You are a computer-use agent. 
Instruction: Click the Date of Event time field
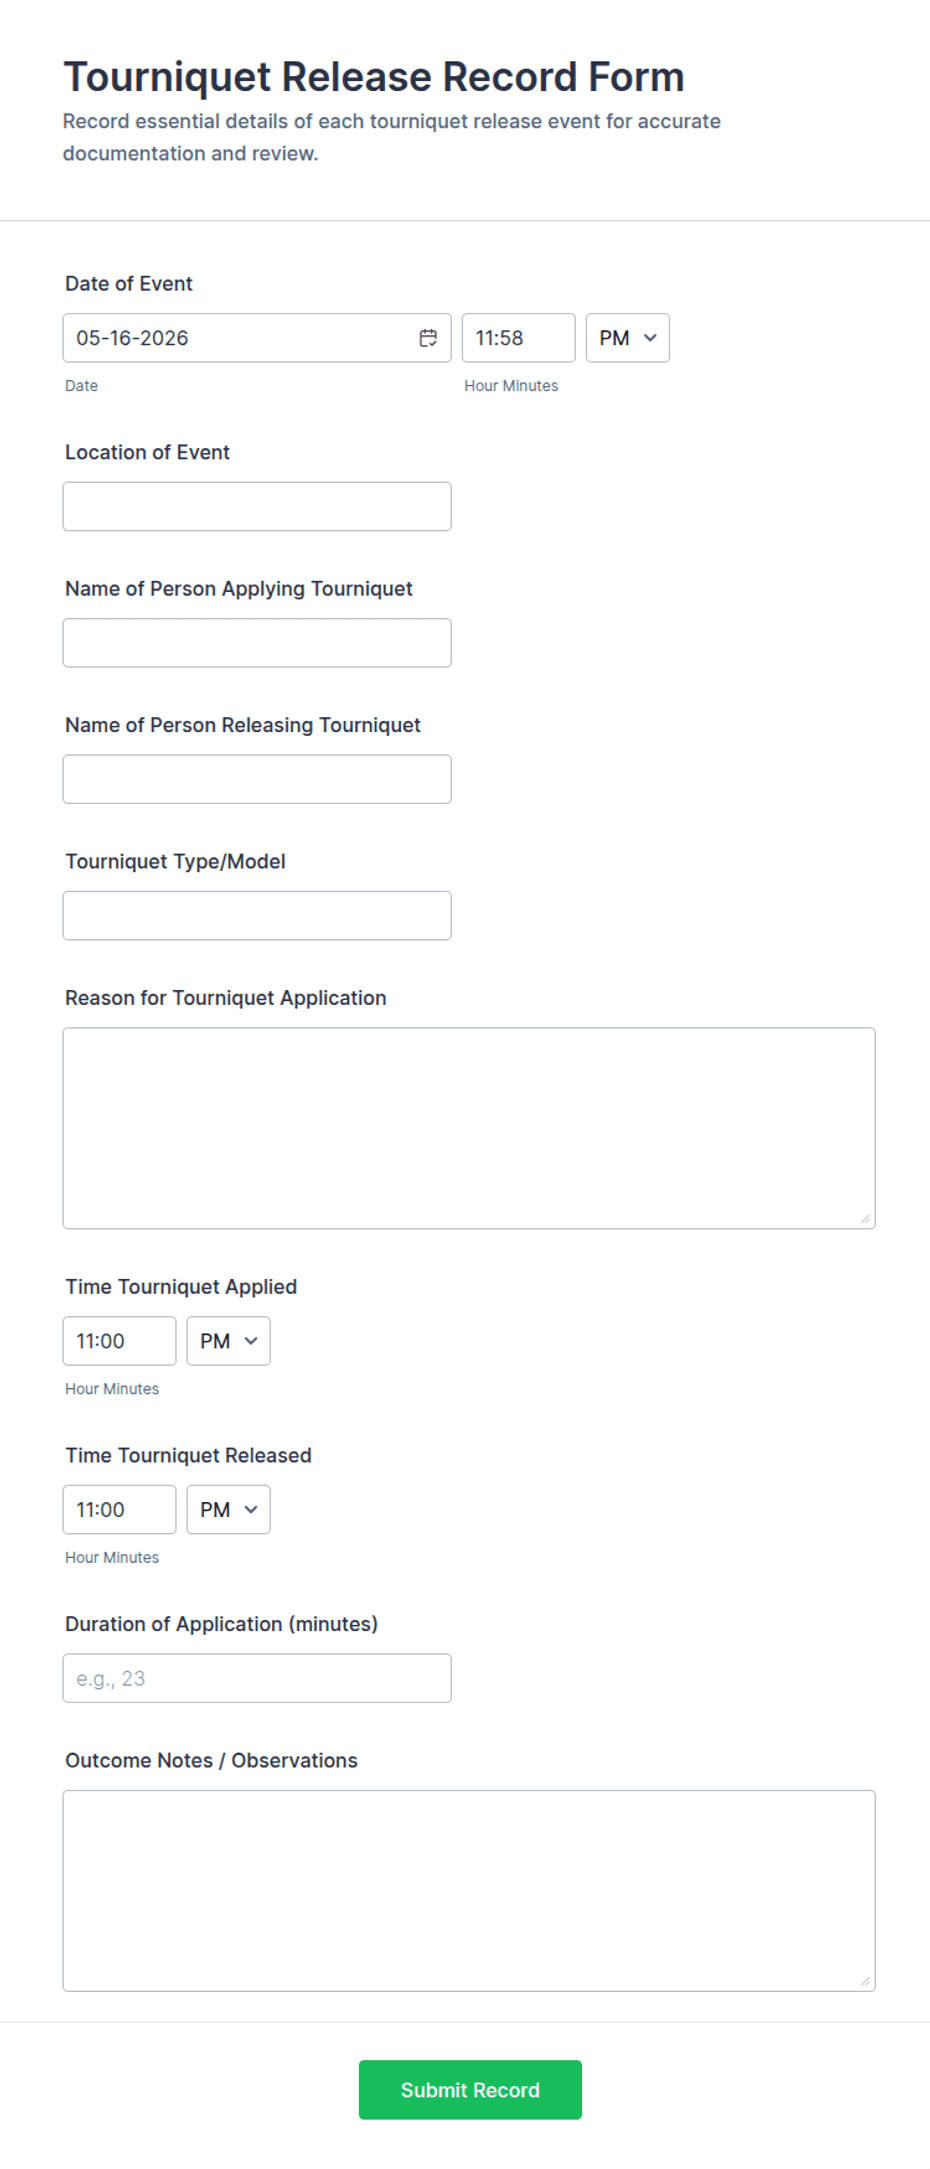tap(518, 338)
